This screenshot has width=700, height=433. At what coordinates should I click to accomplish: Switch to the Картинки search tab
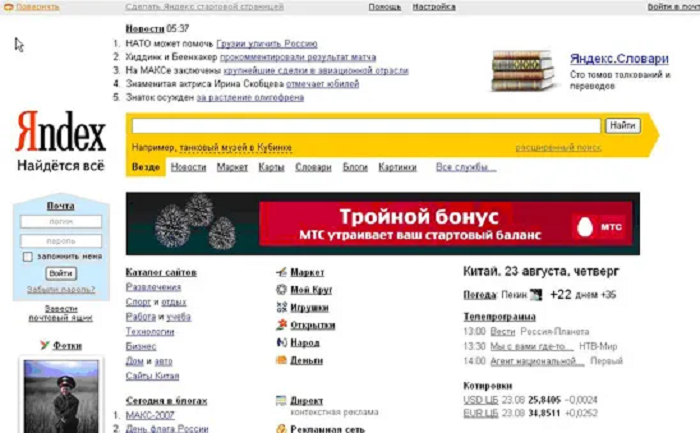[x=397, y=167]
